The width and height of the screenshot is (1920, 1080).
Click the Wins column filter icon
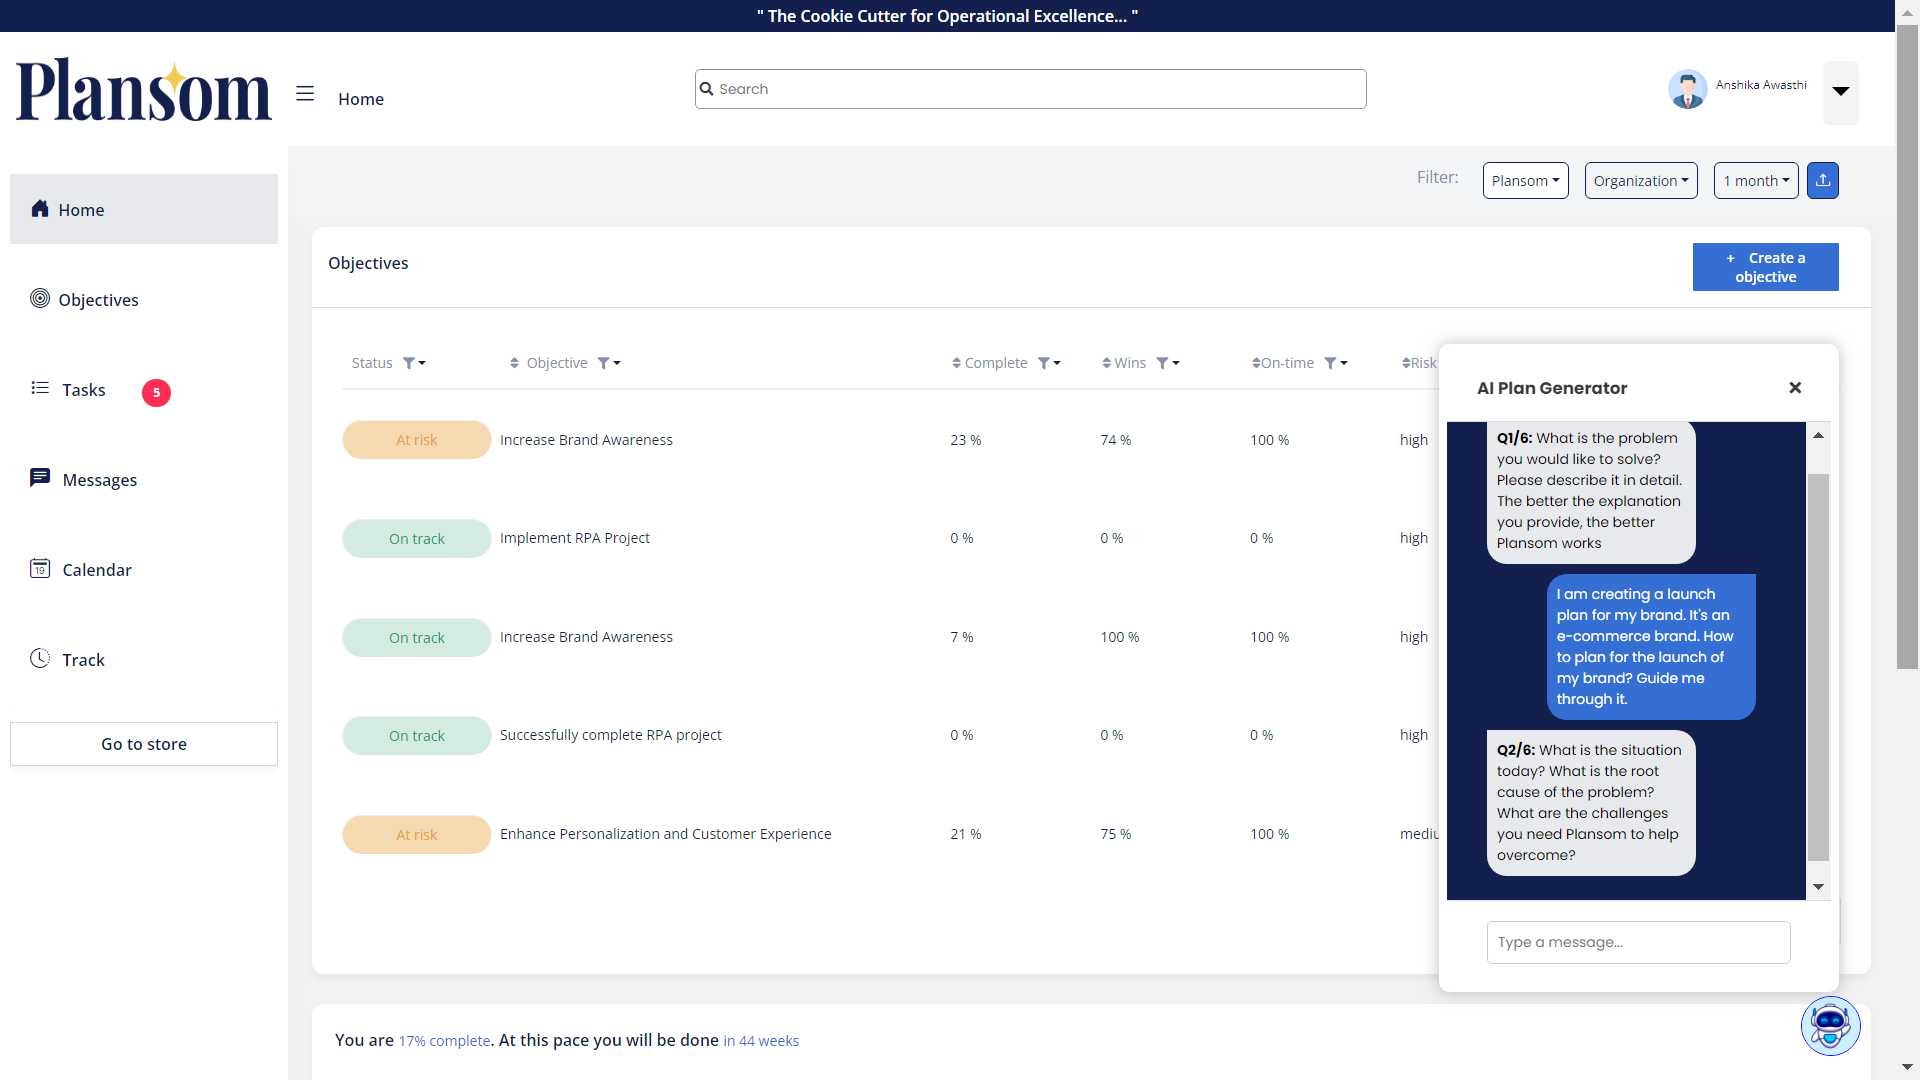pos(1163,363)
